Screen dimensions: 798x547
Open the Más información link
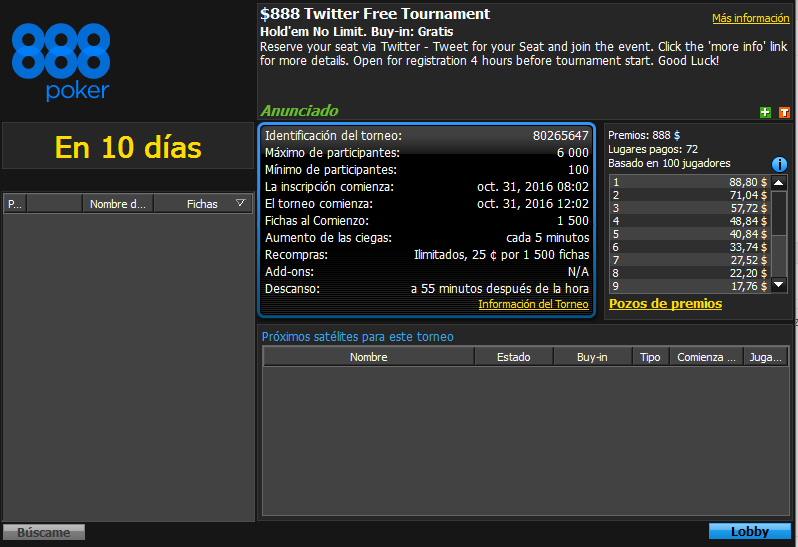click(751, 18)
